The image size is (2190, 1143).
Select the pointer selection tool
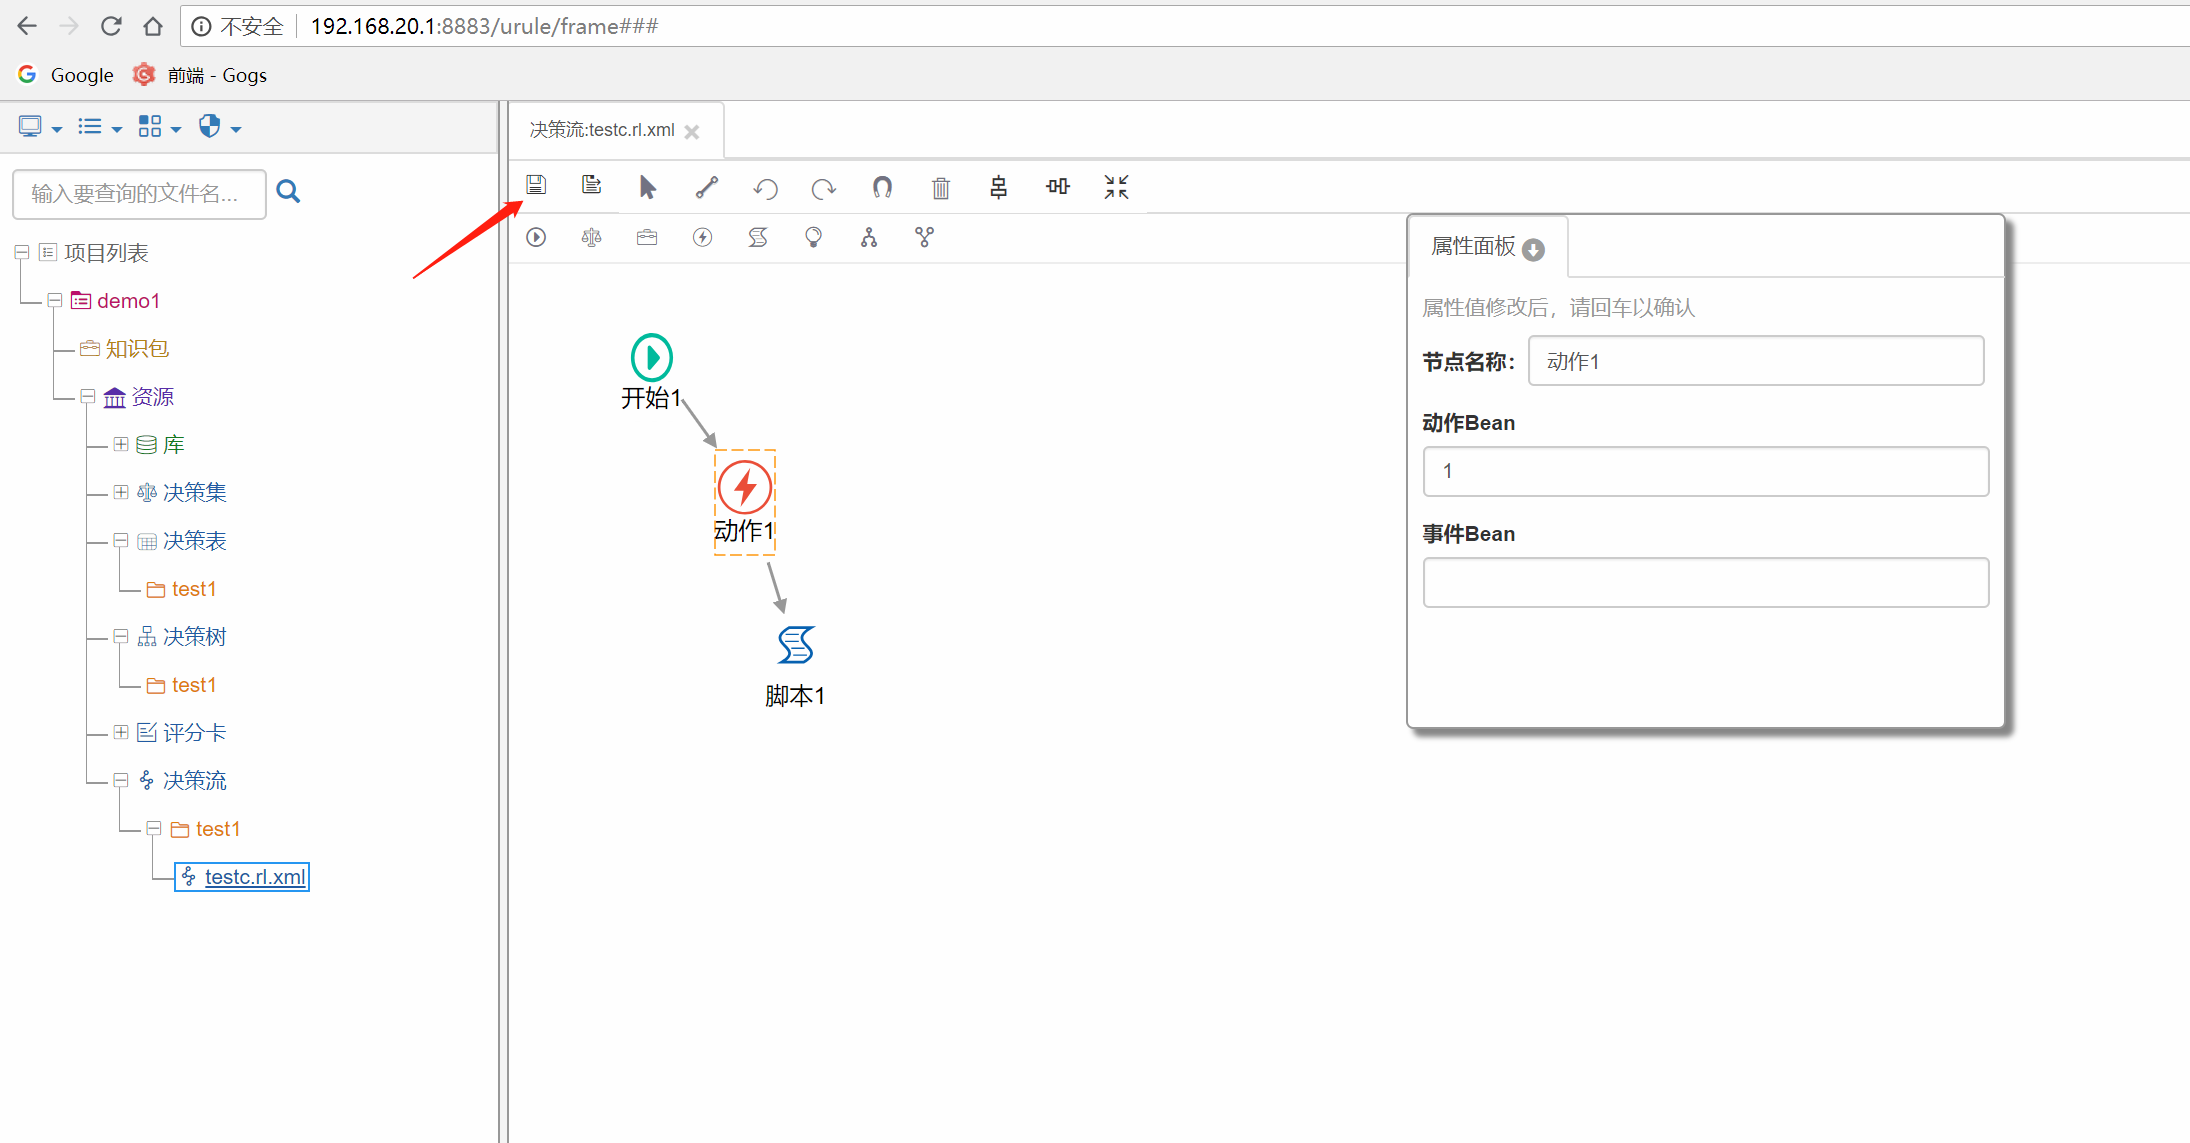coord(648,187)
